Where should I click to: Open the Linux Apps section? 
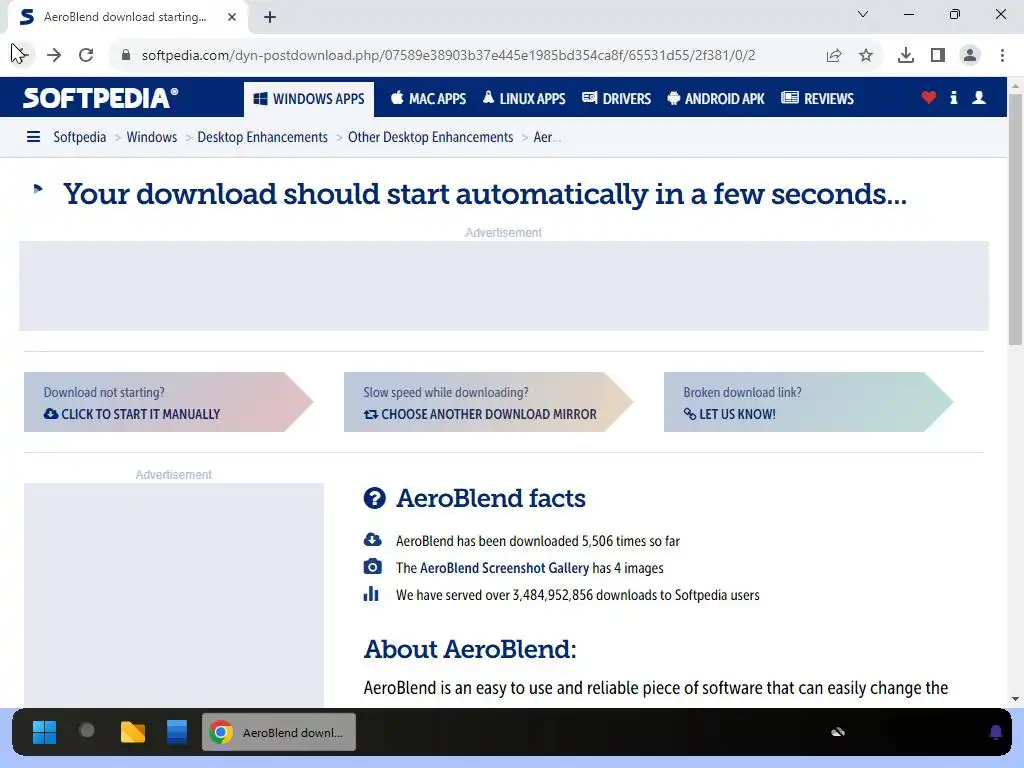[524, 99]
